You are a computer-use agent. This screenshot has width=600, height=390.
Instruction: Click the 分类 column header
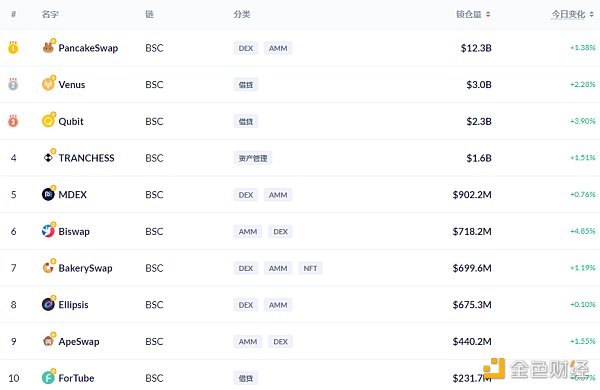[242, 14]
